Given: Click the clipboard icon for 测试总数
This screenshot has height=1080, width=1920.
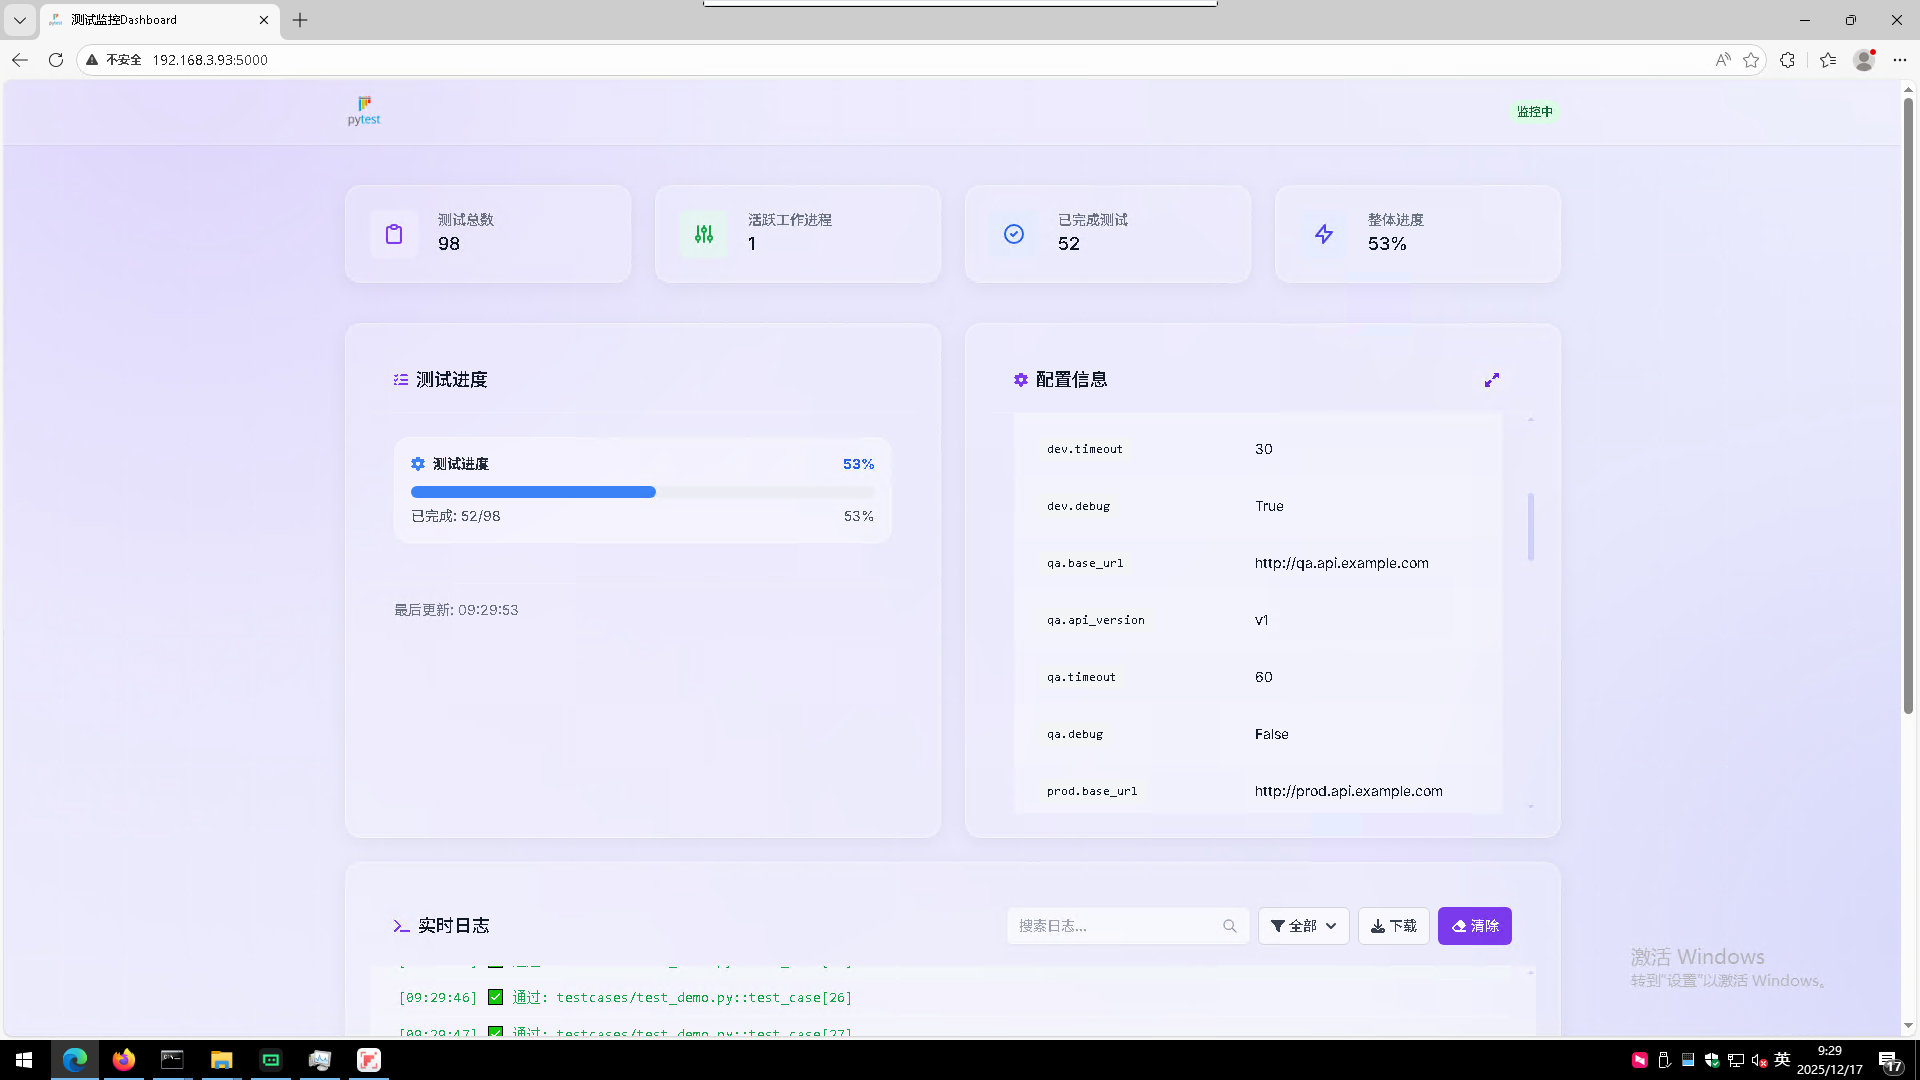Looking at the screenshot, I should tap(394, 234).
